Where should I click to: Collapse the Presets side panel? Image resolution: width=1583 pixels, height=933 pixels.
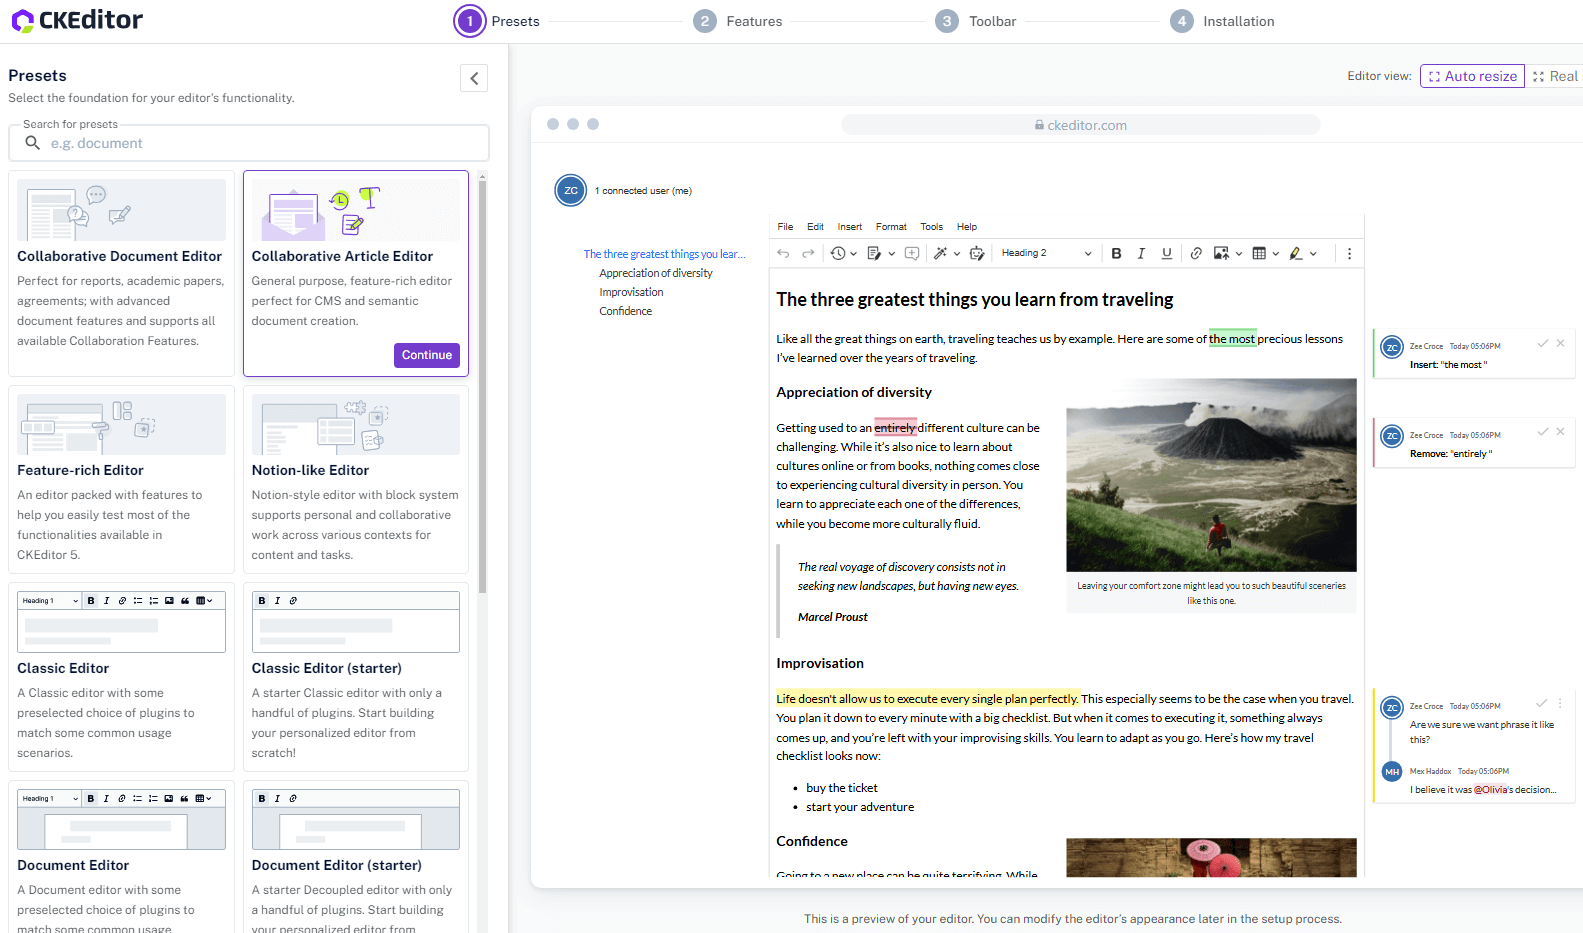474,78
